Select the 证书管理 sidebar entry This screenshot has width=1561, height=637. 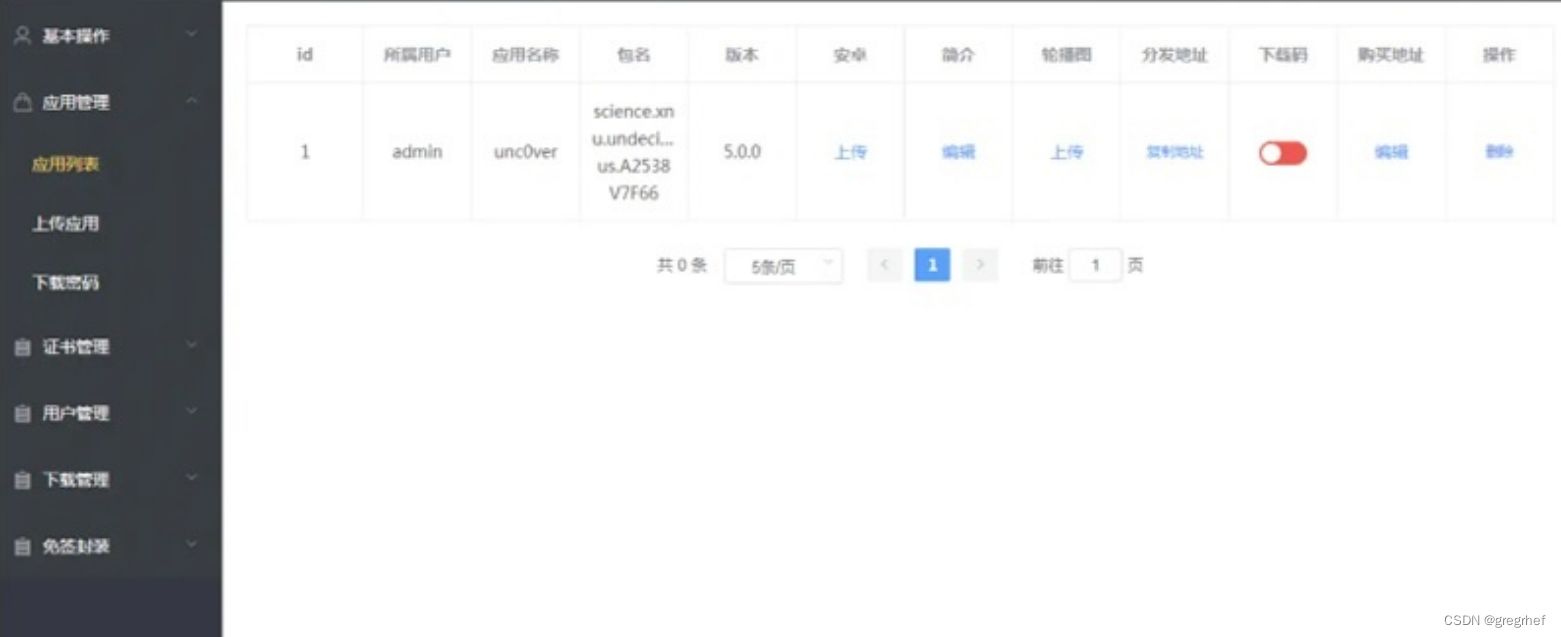point(70,347)
